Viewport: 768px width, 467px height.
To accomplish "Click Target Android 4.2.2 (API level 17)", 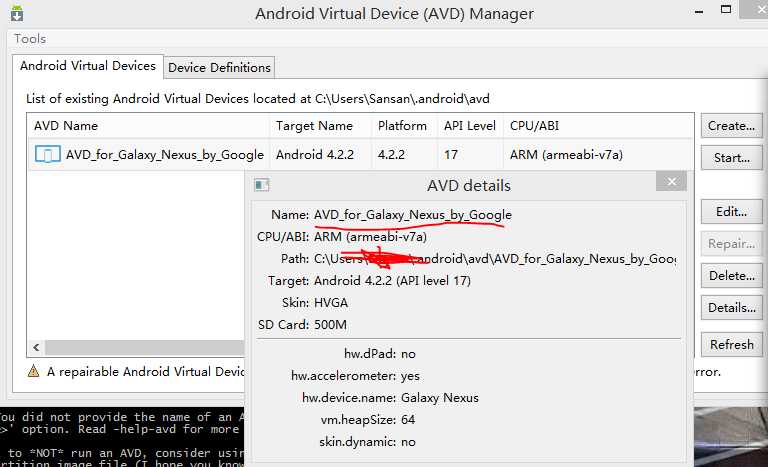I will pos(392,281).
